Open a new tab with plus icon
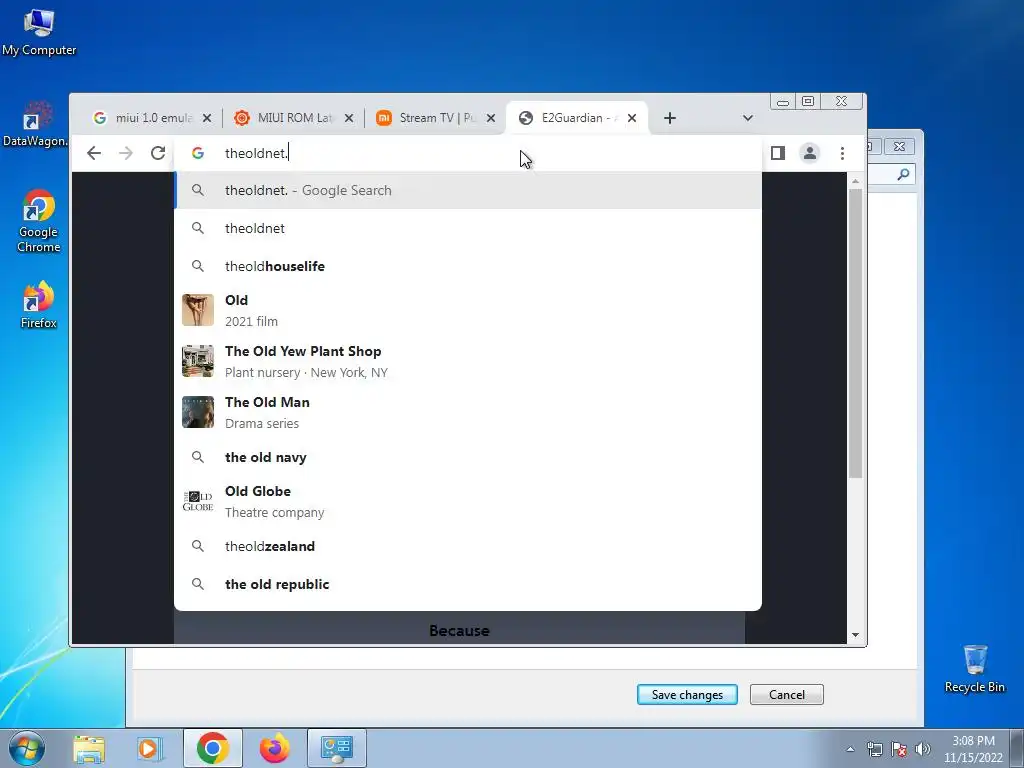 669,118
